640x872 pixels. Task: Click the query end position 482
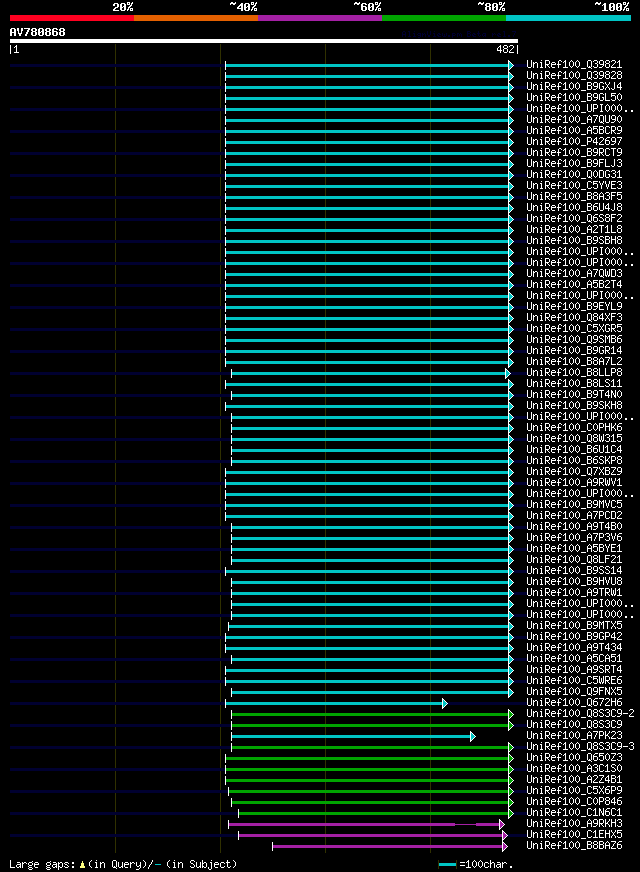(505, 49)
